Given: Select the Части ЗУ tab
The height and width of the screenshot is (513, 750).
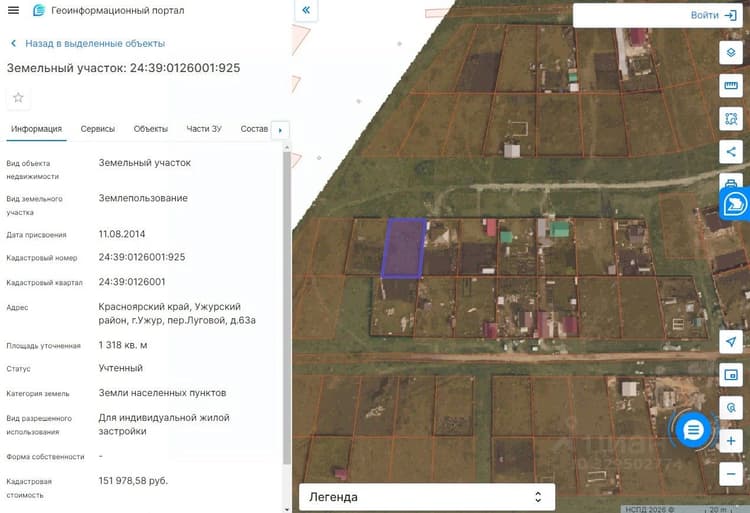Looking at the screenshot, I should [x=204, y=129].
